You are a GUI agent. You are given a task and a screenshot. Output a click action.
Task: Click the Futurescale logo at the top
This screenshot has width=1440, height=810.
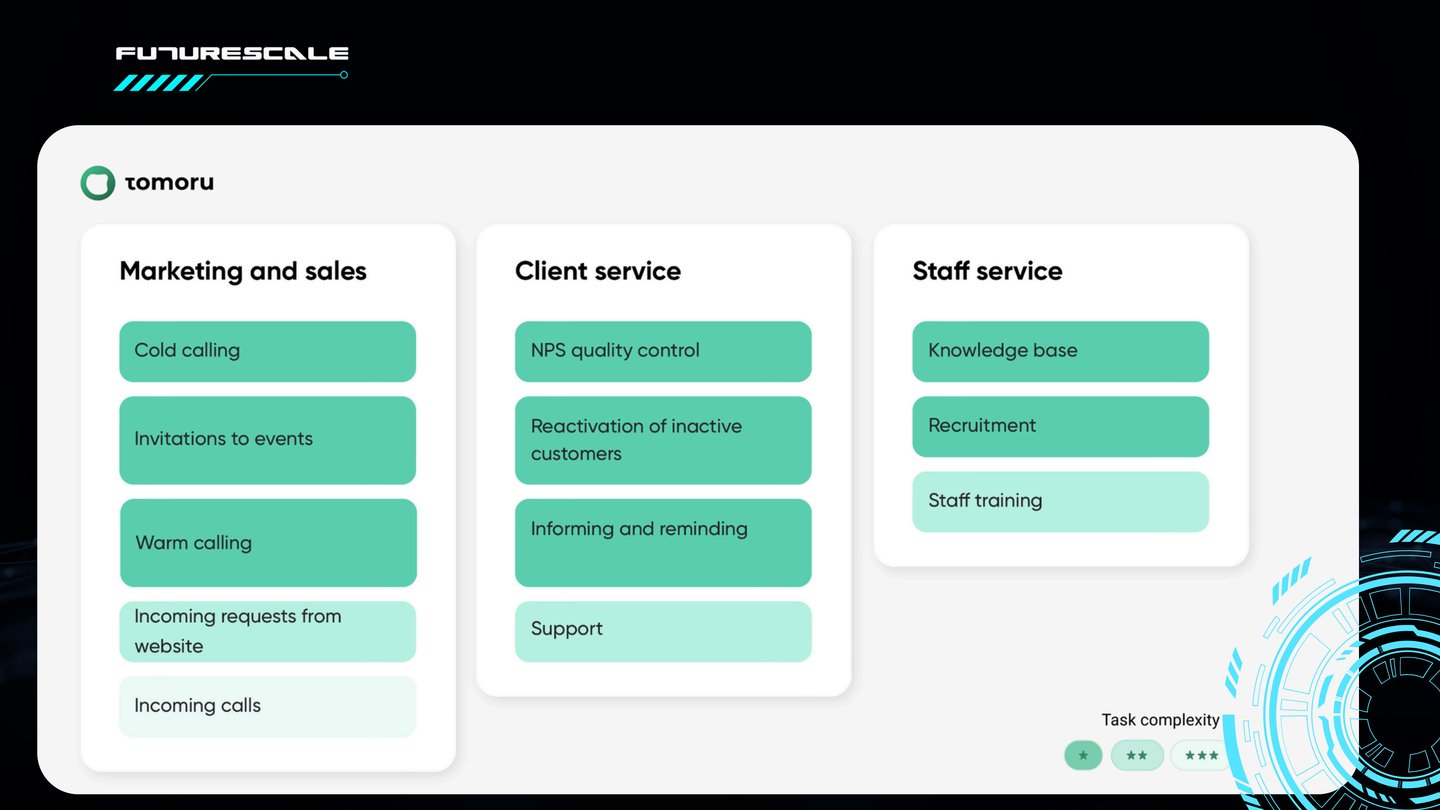click(232, 68)
